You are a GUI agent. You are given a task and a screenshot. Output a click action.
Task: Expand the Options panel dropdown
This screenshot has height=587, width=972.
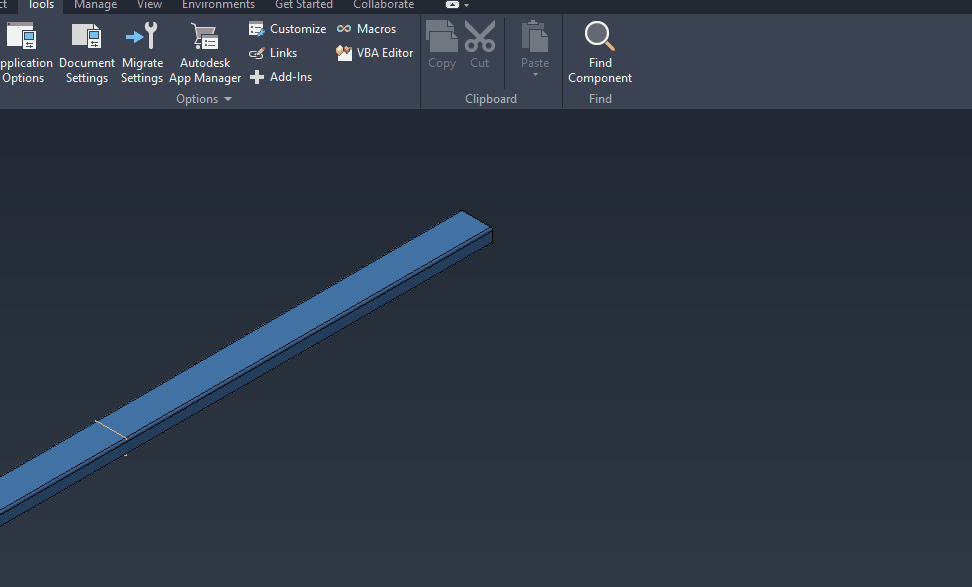click(x=229, y=98)
